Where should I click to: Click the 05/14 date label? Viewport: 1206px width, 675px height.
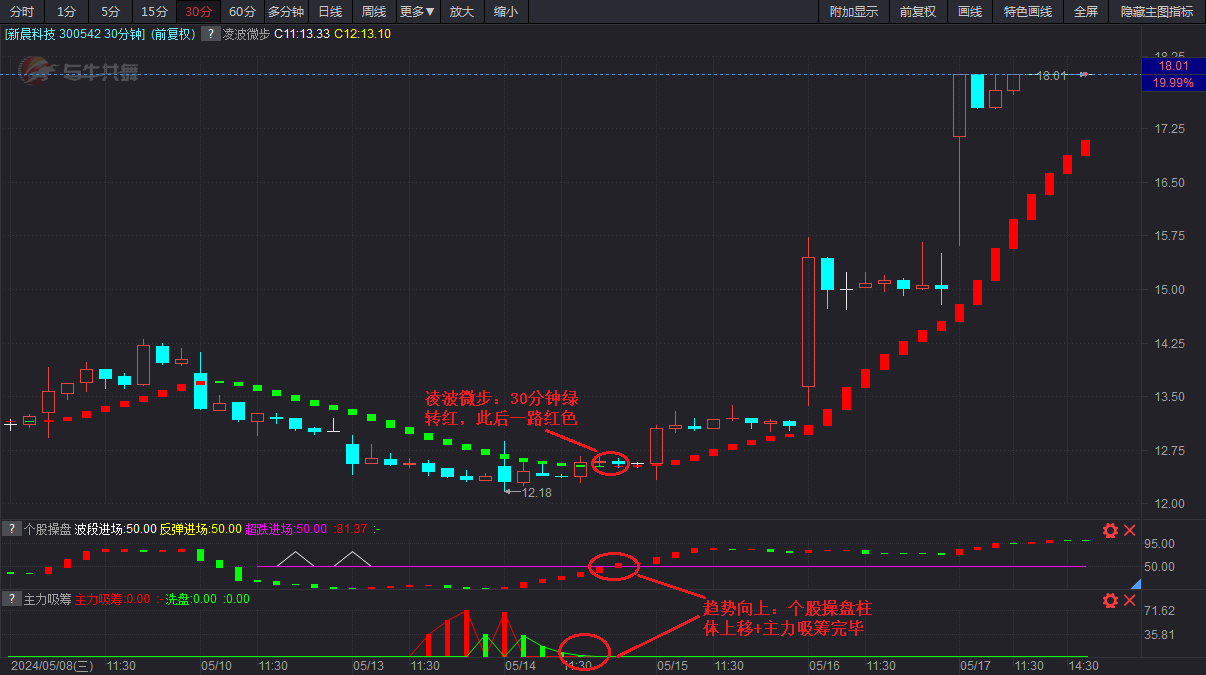pos(521,665)
